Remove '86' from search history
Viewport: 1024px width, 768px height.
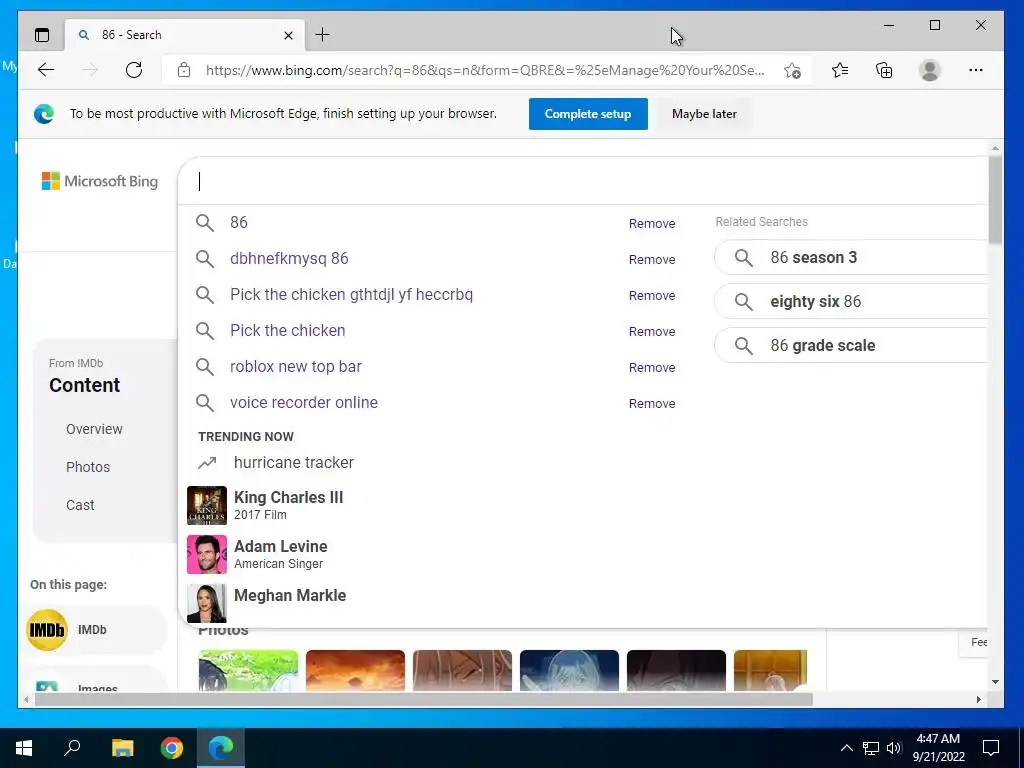point(652,223)
